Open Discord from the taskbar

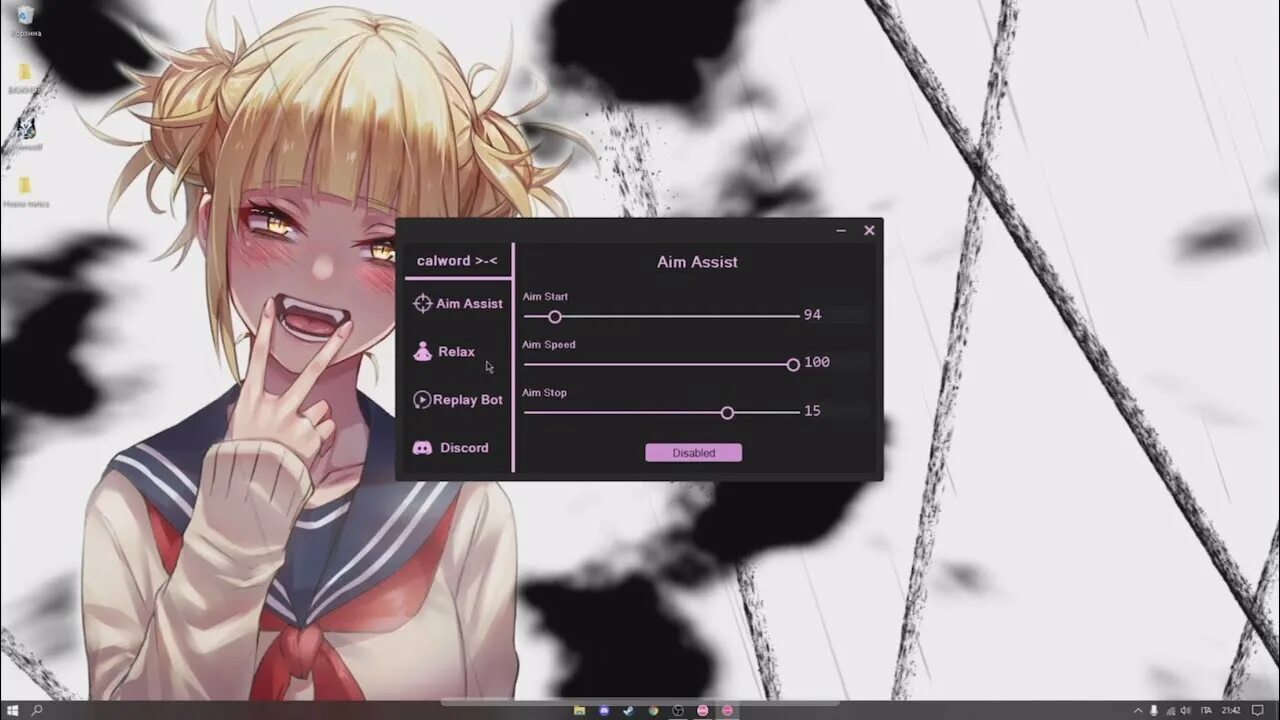(604, 710)
